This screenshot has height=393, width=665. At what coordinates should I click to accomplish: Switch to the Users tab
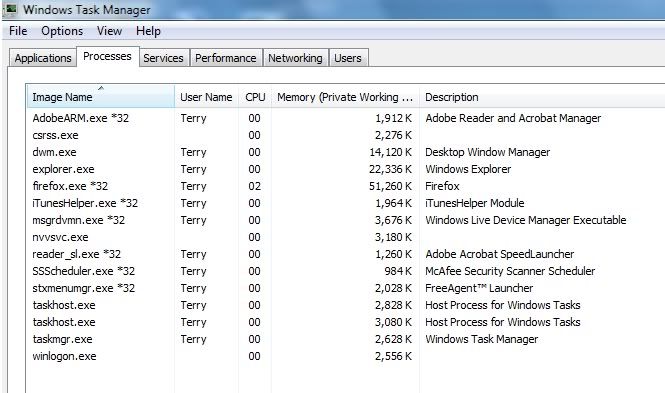[348, 58]
